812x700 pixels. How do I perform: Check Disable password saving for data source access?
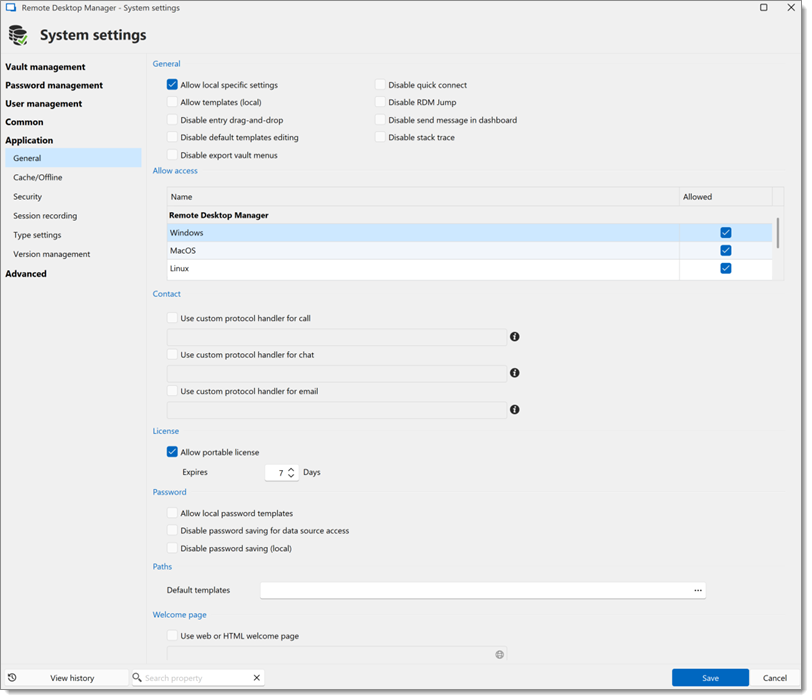pos(172,531)
